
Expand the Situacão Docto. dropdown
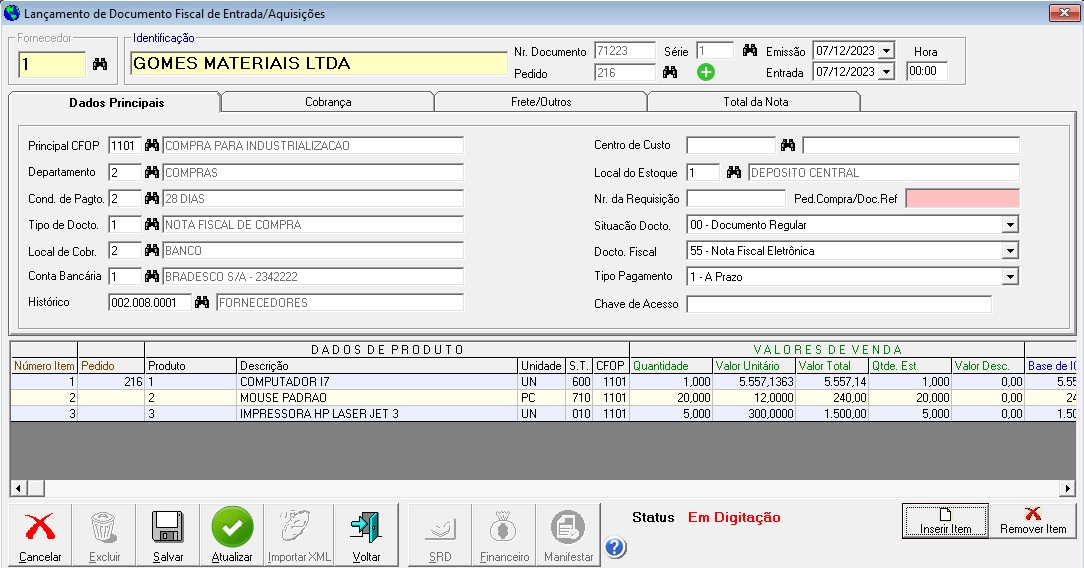(1010, 225)
